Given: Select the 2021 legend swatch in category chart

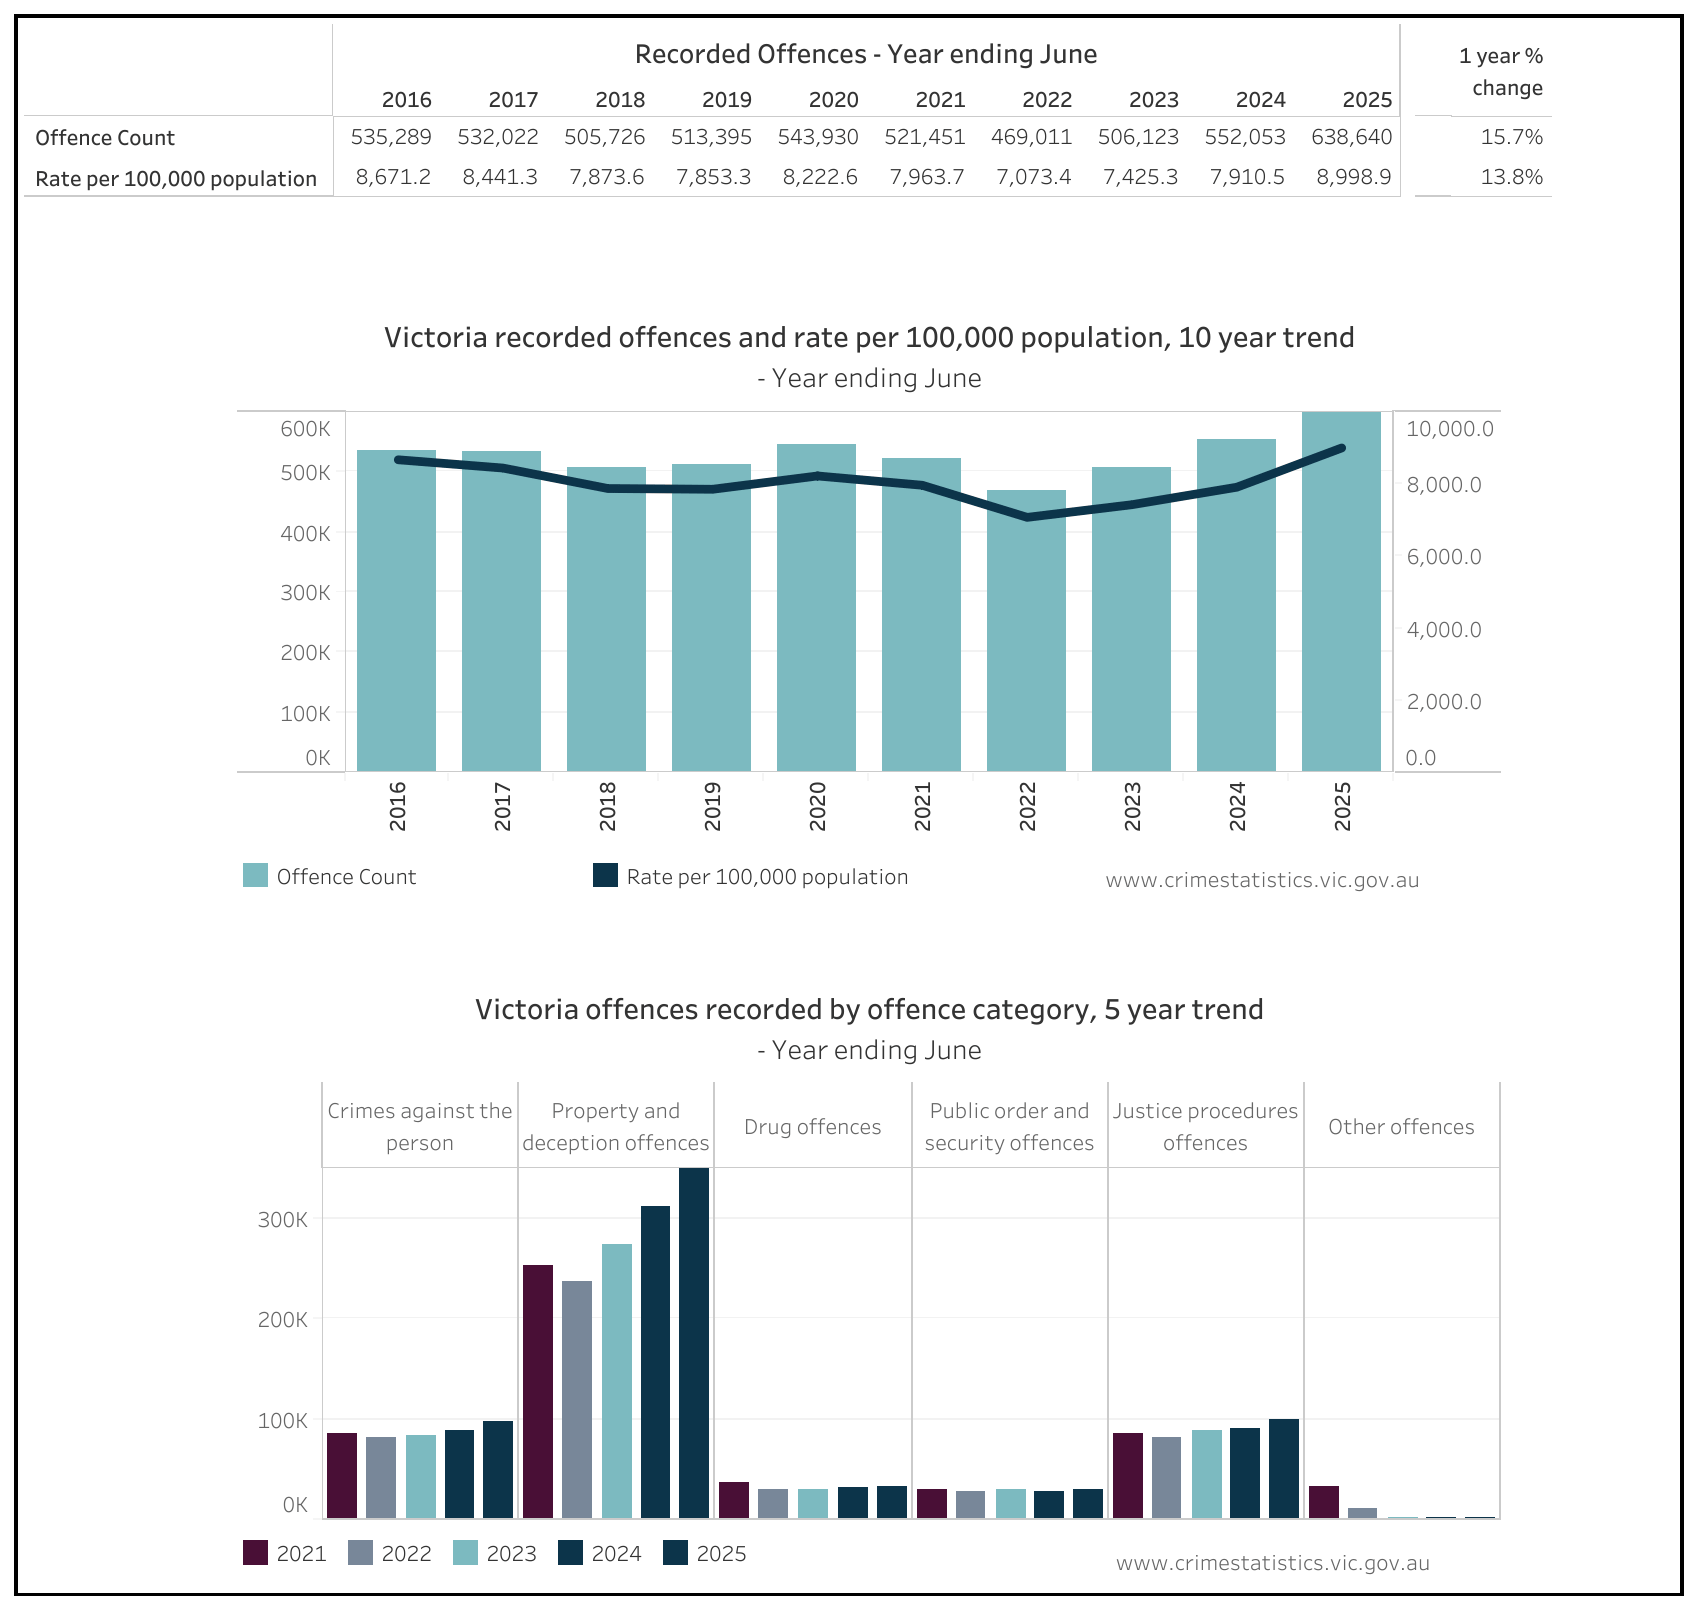Looking at the screenshot, I should coord(255,1553).
